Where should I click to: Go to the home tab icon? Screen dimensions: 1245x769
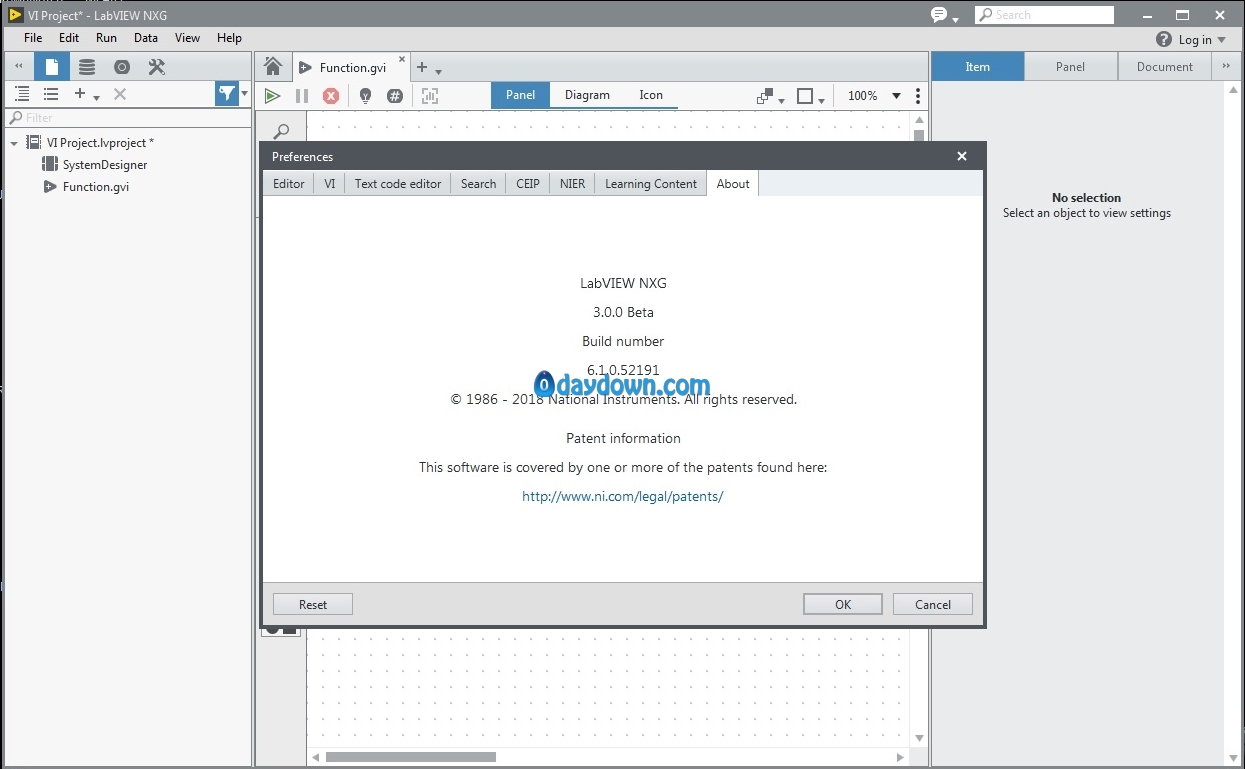click(272, 67)
